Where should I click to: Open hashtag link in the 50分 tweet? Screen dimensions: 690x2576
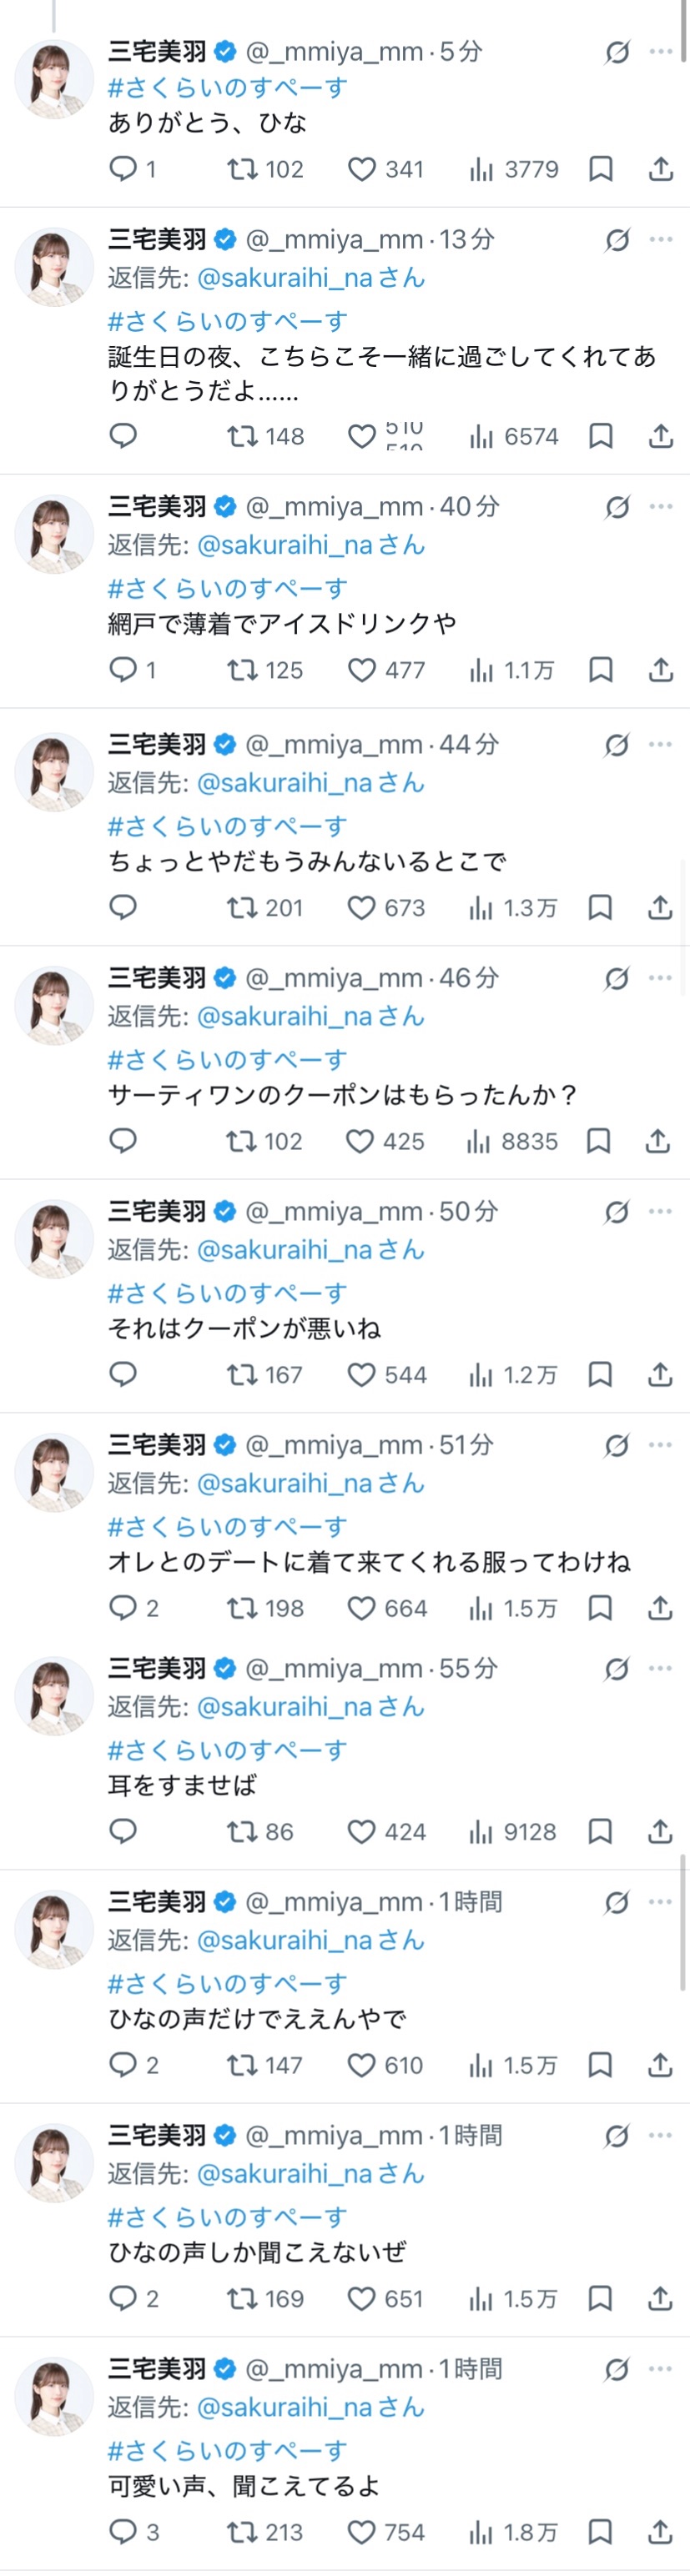coord(228,1293)
